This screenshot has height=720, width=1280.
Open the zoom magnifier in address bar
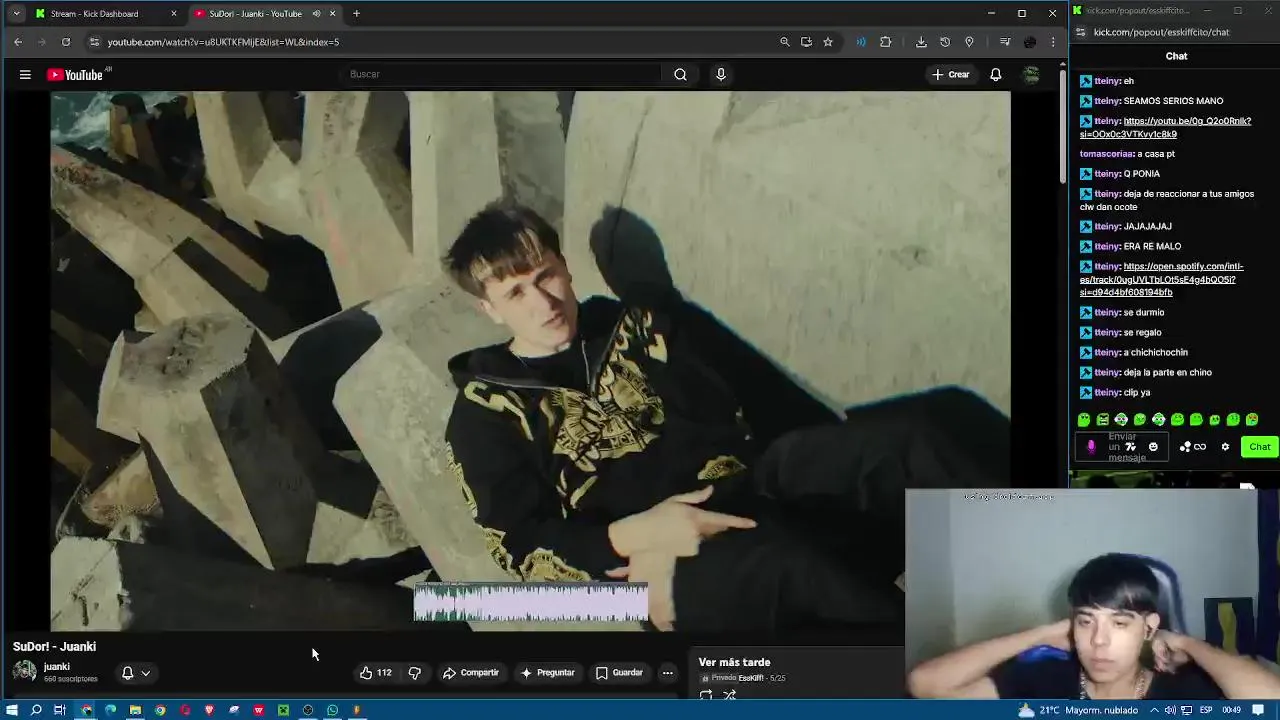785,42
